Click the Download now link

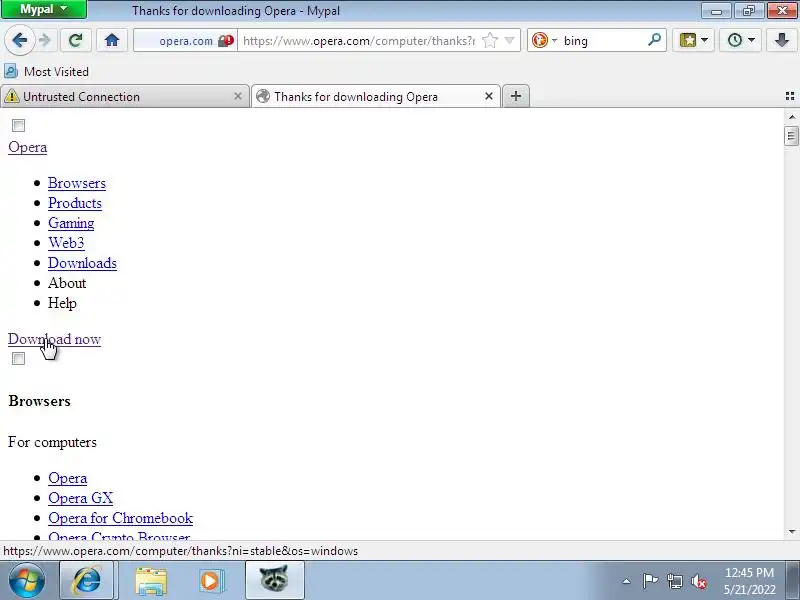(x=55, y=339)
